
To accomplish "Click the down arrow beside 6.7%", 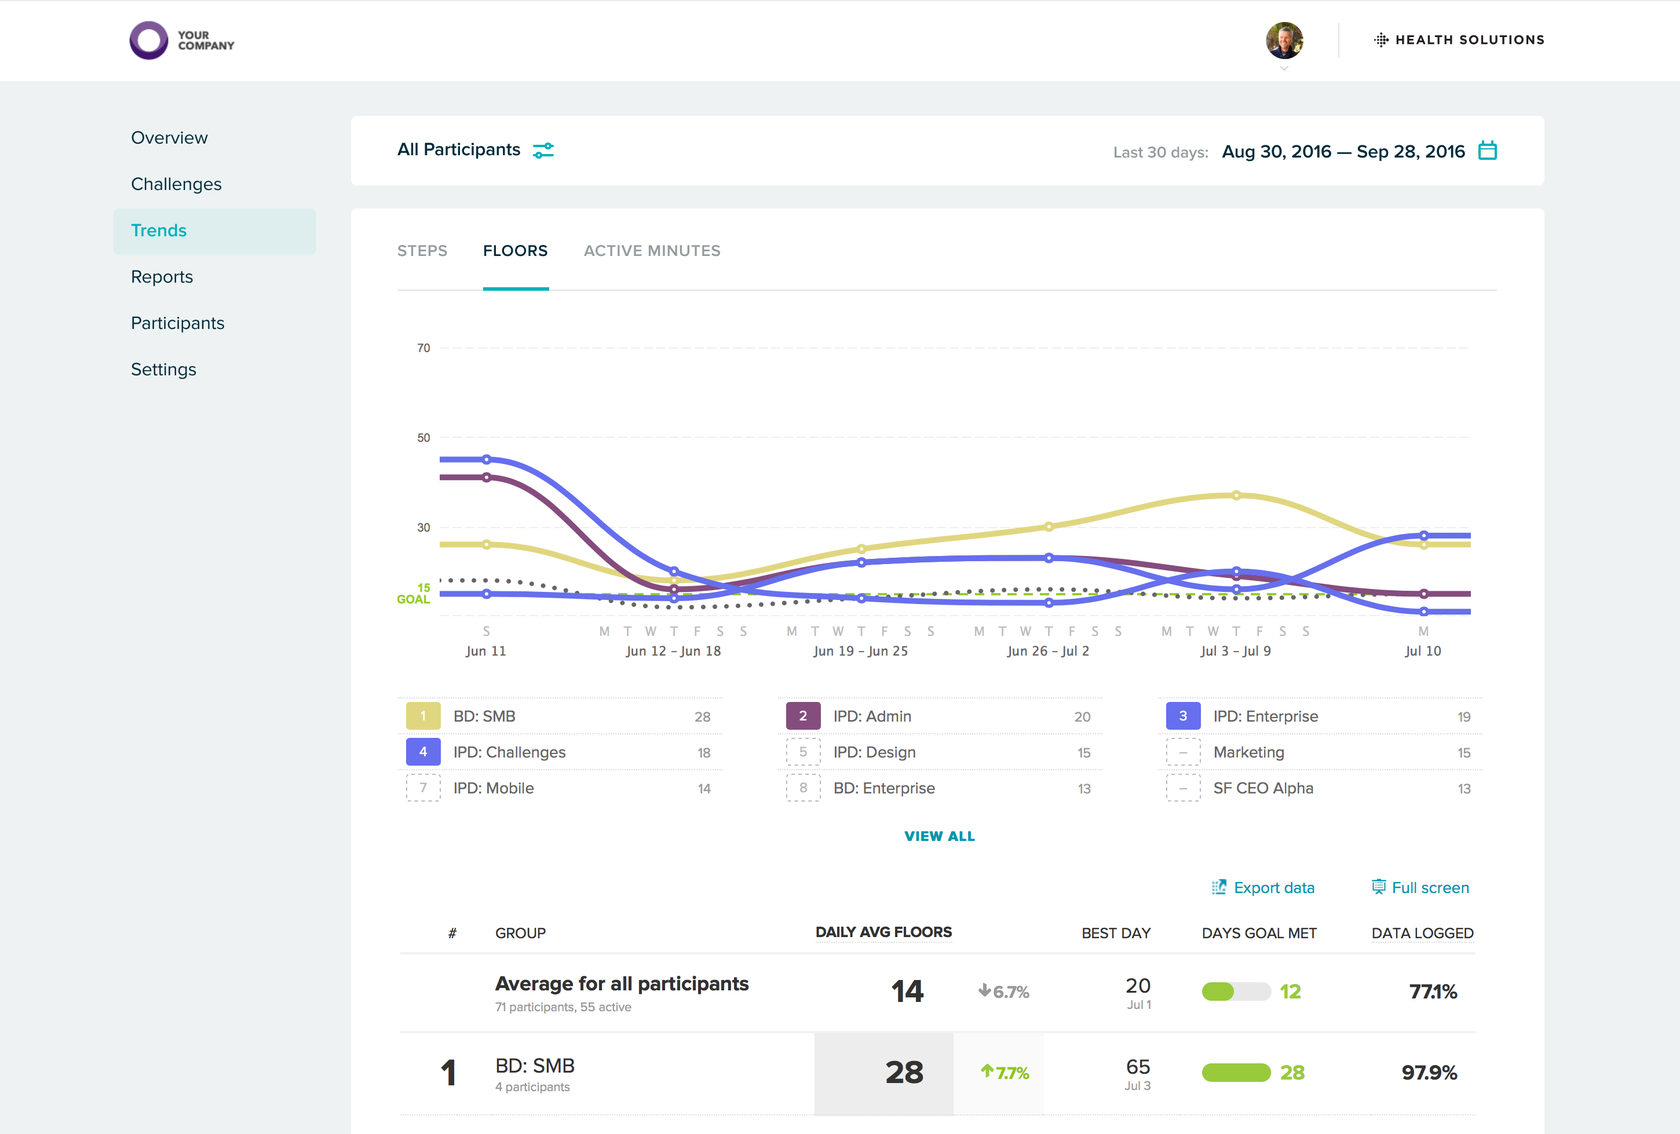I will click(x=984, y=991).
